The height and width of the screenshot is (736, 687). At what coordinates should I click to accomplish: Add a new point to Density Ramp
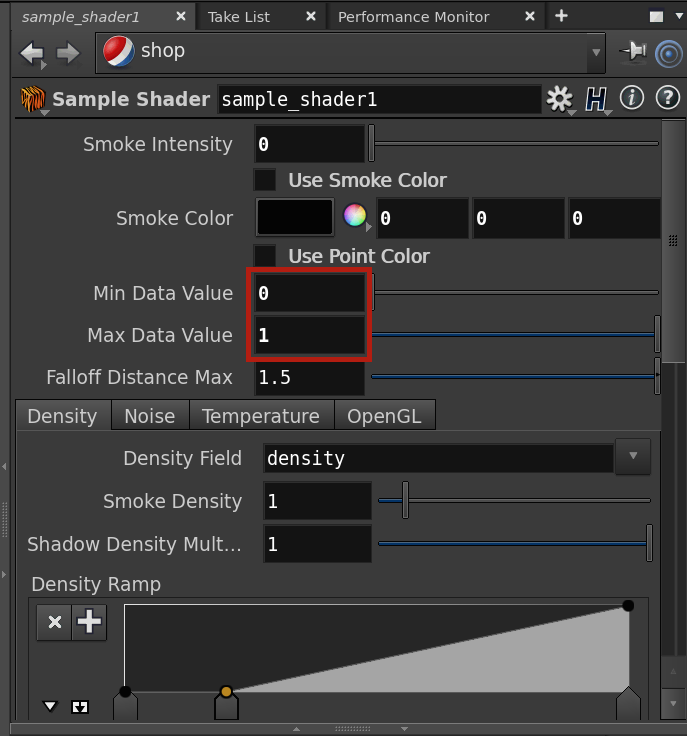point(90,622)
